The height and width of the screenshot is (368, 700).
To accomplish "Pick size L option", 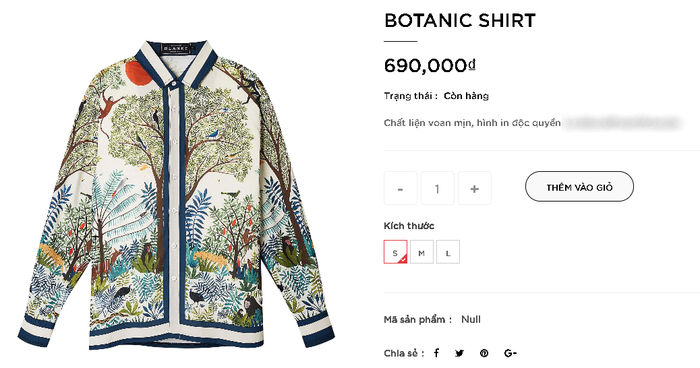I will tap(448, 252).
